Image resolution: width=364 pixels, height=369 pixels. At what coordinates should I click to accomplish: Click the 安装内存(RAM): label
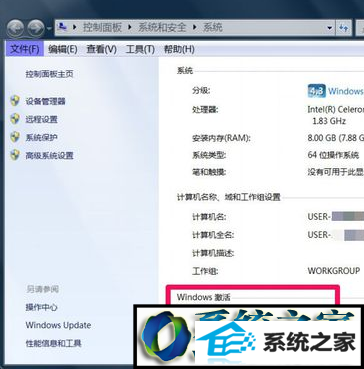(x=221, y=138)
